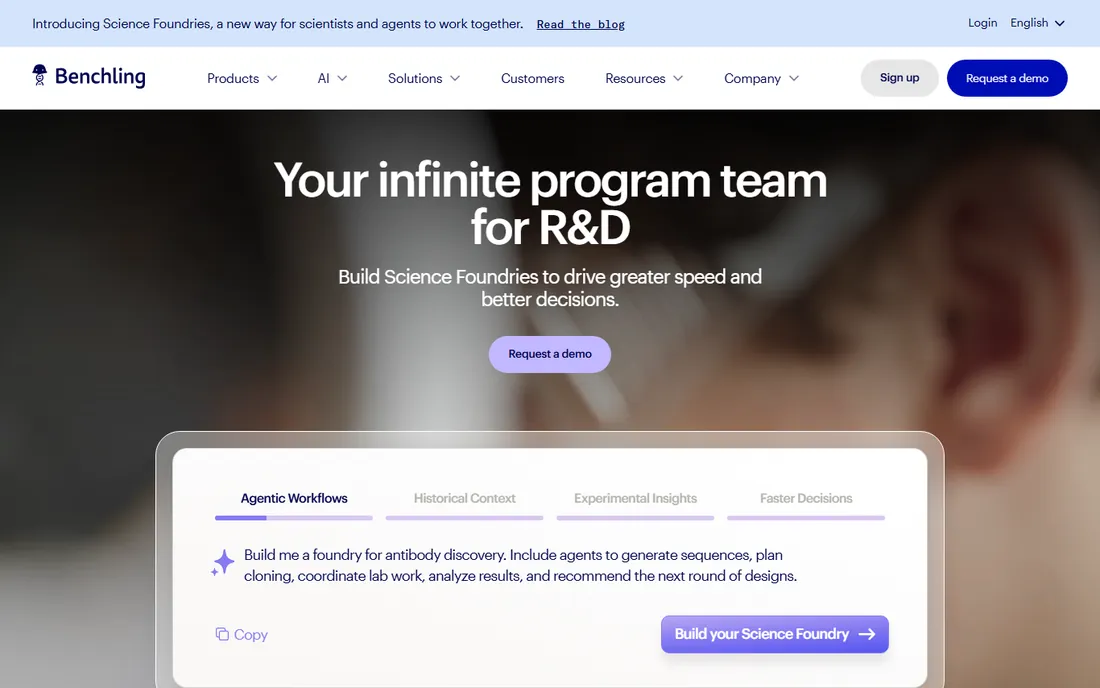Click the Build your Science Foundry button

774,634
